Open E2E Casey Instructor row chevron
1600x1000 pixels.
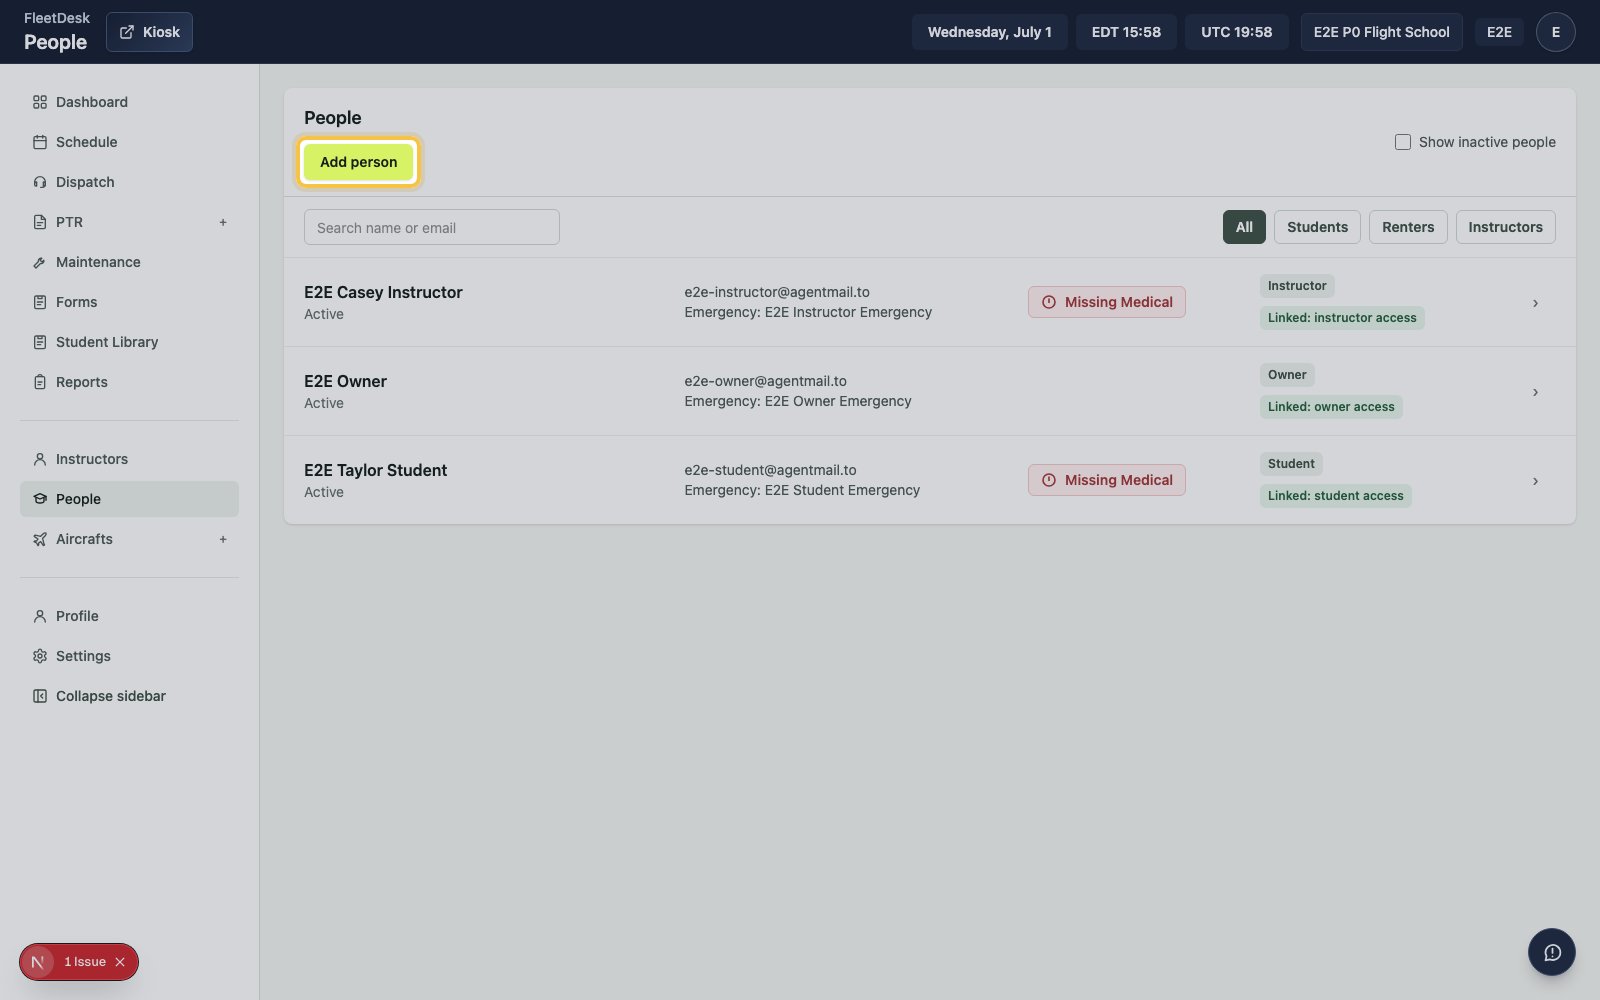click(1535, 303)
